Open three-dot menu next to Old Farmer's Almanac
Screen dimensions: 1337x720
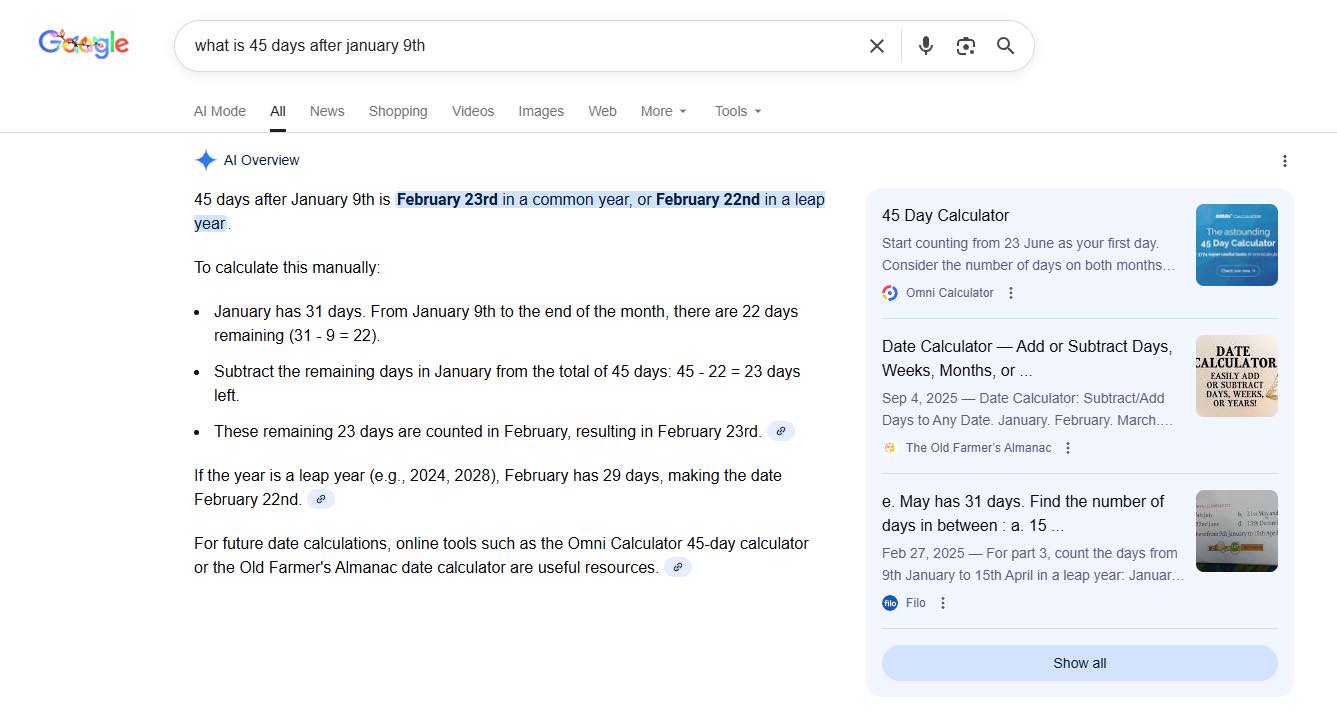coord(1068,448)
